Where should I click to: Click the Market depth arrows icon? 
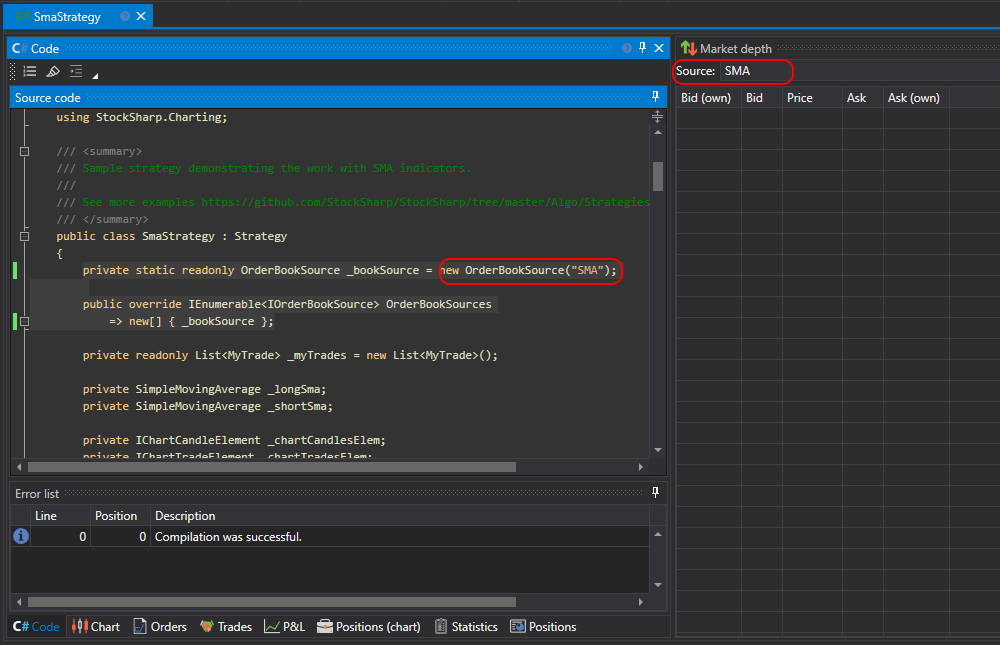[688, 48]
